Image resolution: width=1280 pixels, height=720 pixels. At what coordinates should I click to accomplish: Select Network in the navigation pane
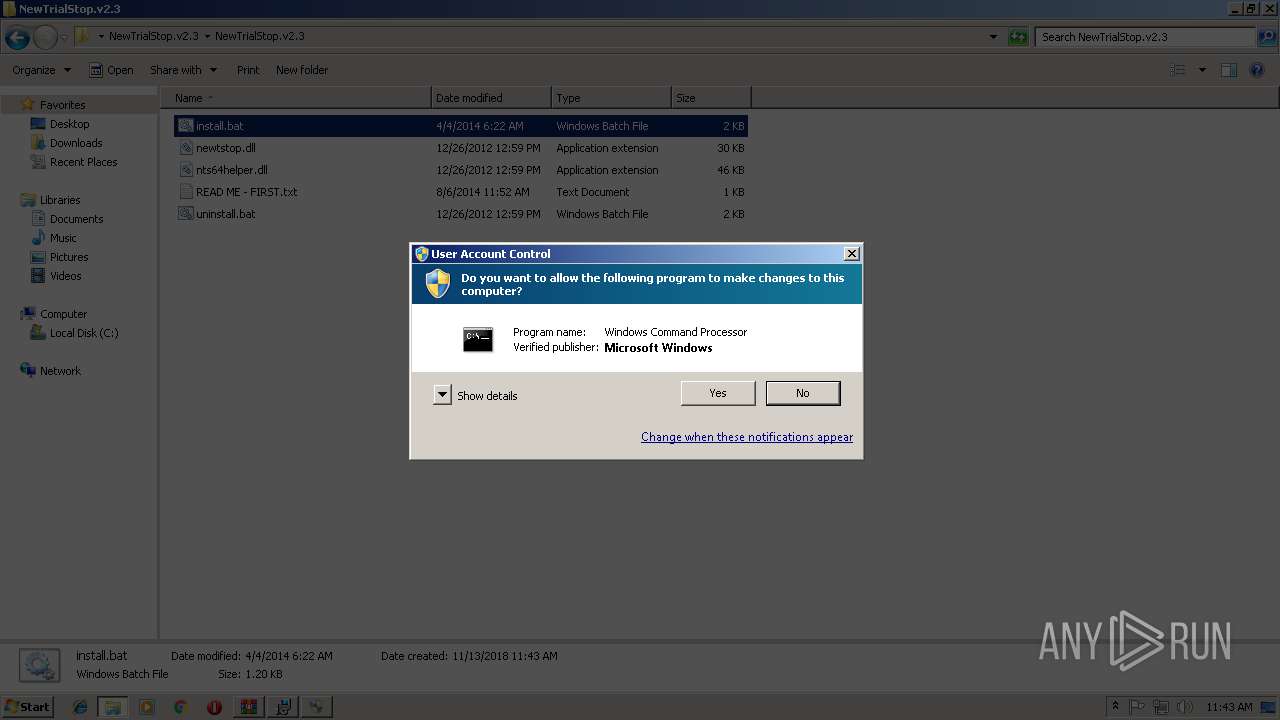tap(60, 371)
